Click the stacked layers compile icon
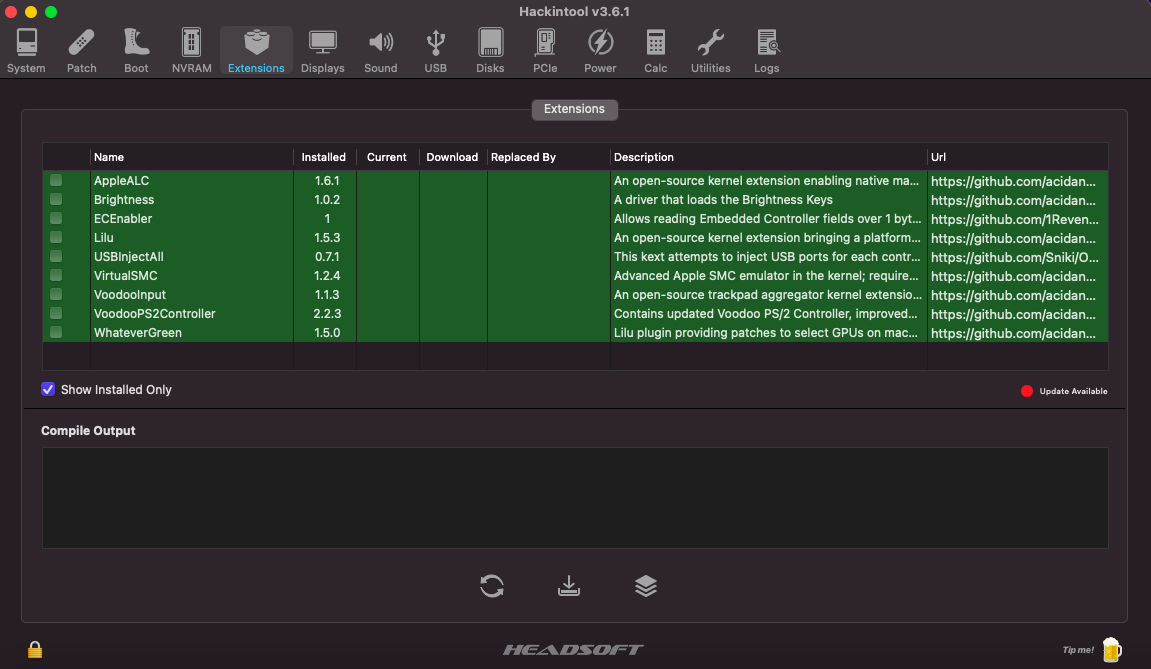 [646, 586]
